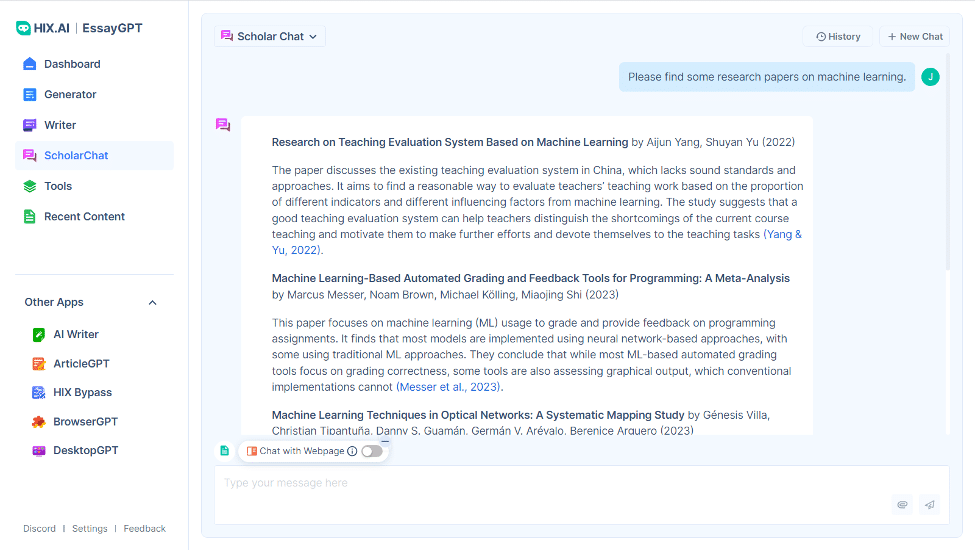Click the Automated Grading Meta-Analysis paper title
Image resolution: width=977 pixels, height=550 pixels.
[x=530, y=278]
